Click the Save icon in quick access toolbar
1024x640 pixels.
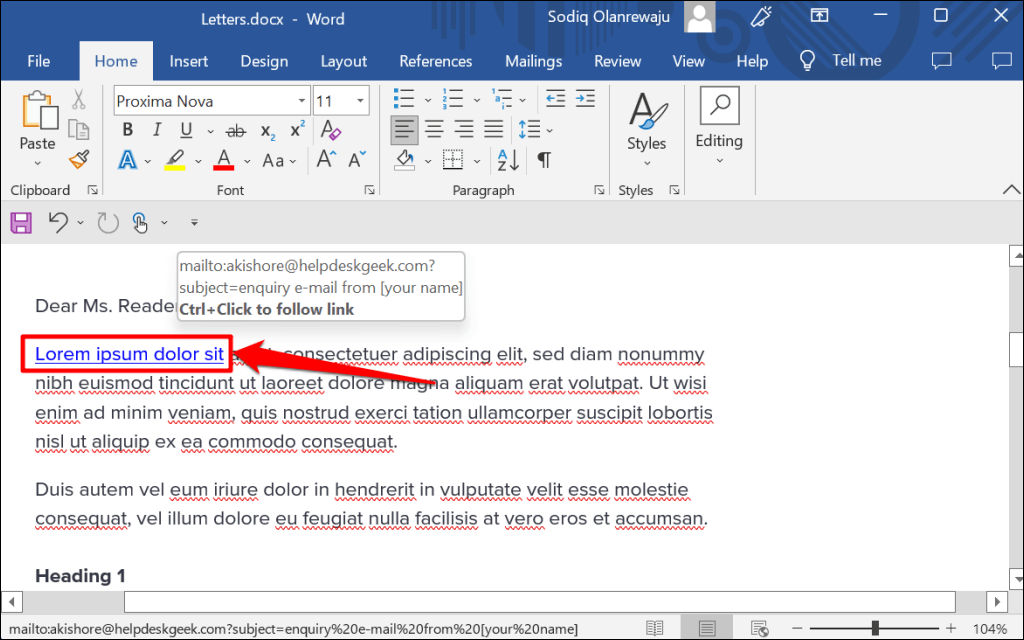(21, 223)
